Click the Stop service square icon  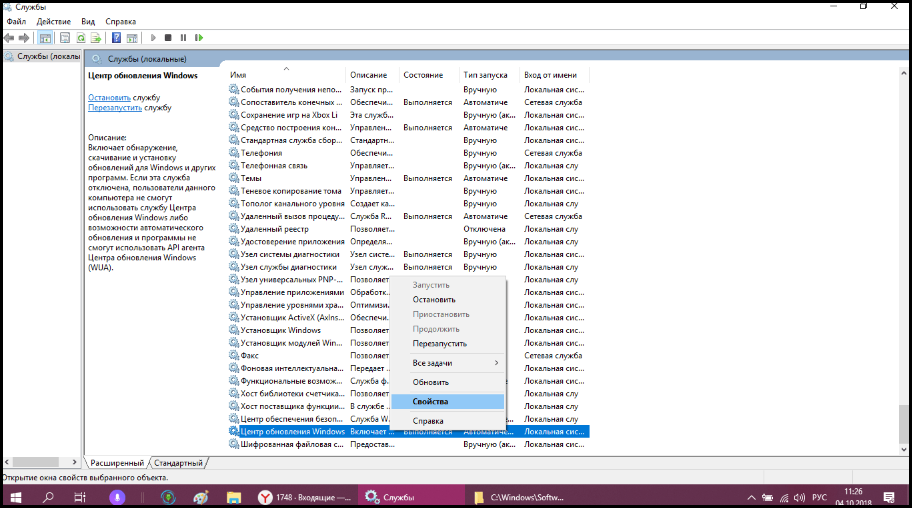pos(168,38)
